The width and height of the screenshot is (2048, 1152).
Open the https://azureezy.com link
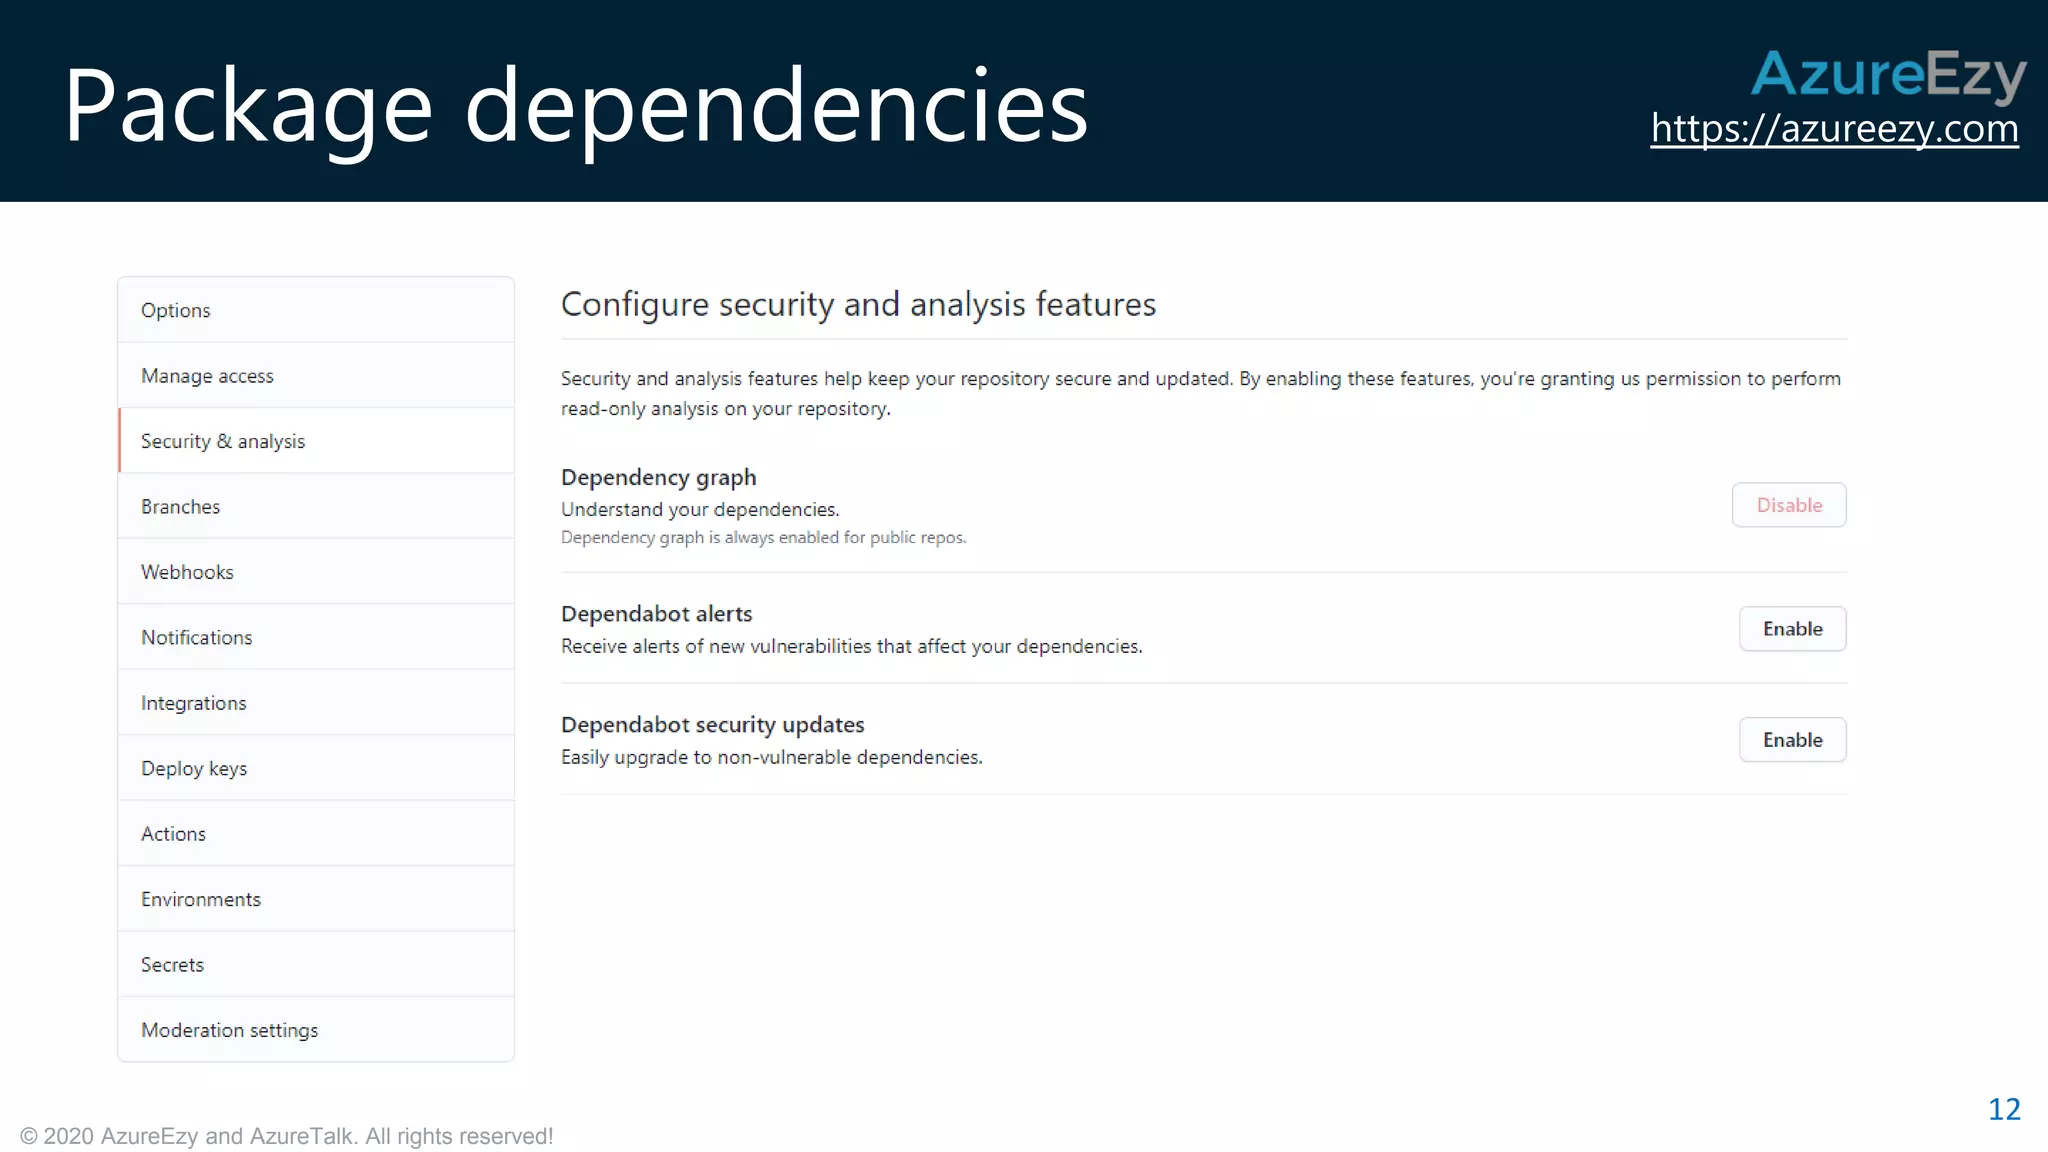click(1834, 129)
